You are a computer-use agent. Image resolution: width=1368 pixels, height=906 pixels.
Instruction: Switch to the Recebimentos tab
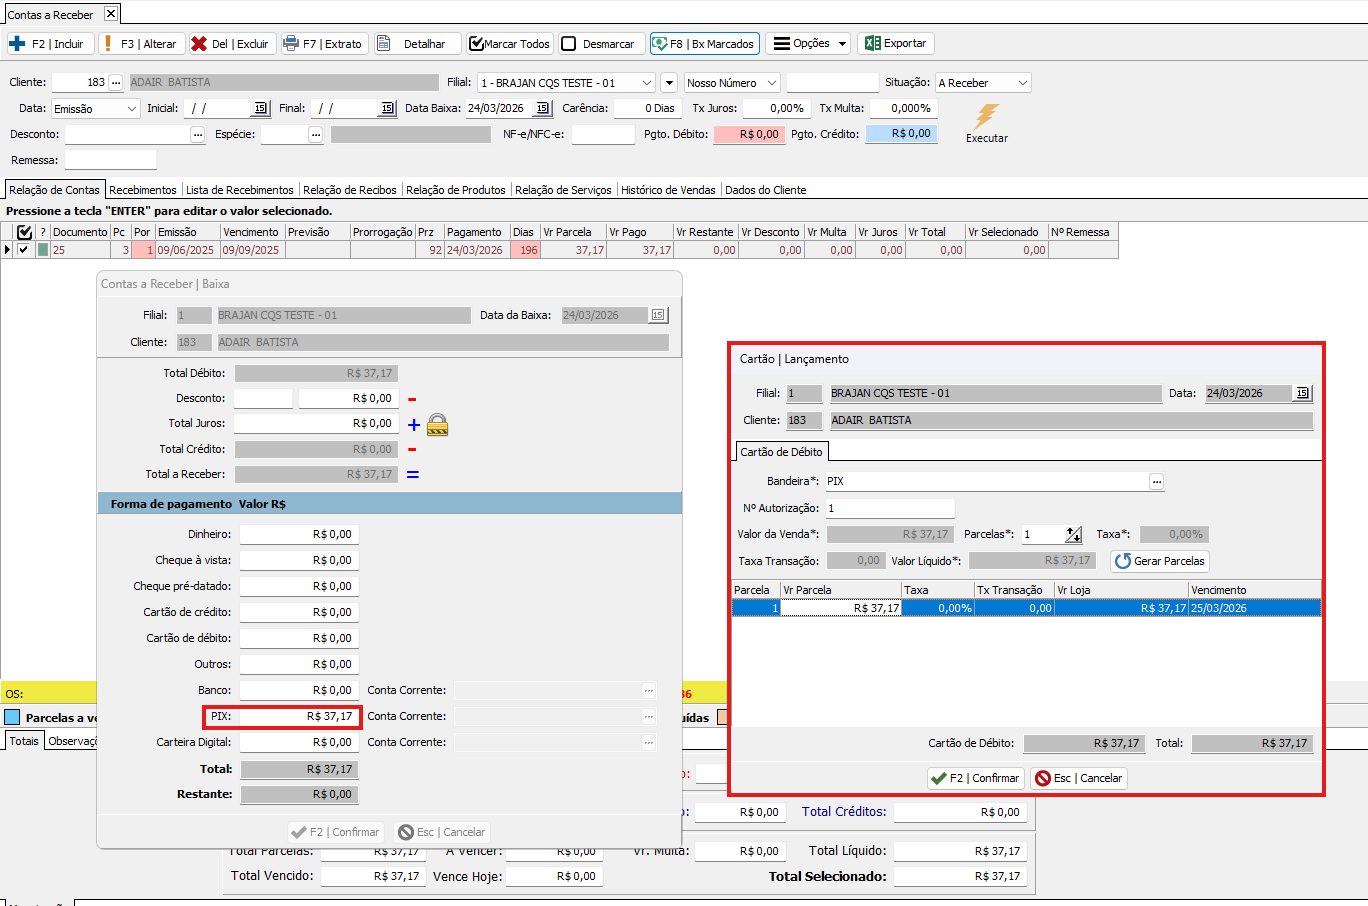pos(142,190)
